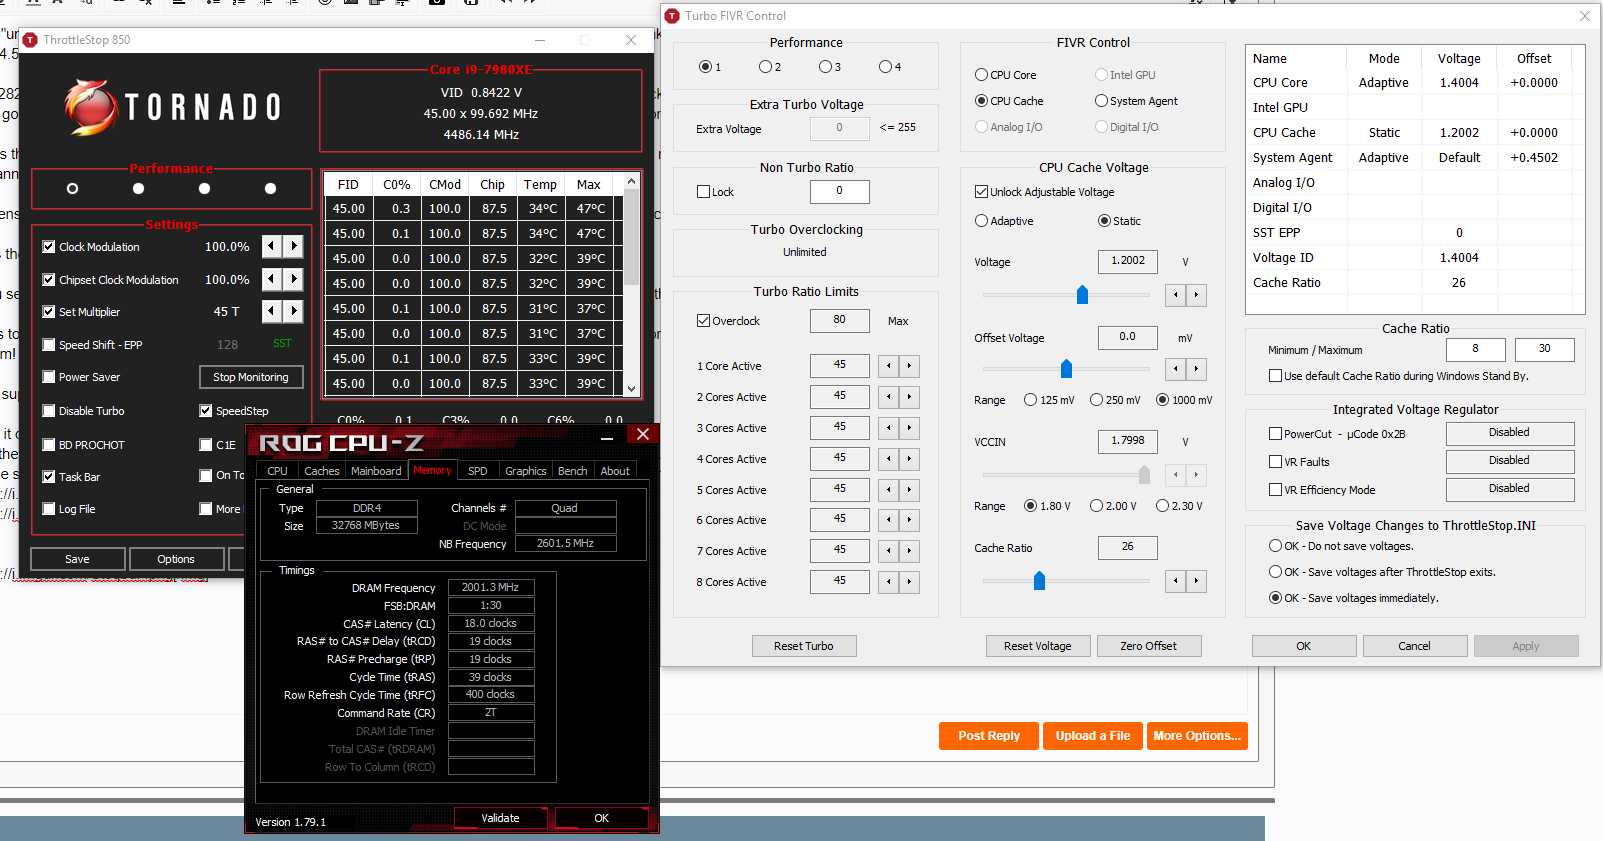Image resolution: width=1603 pixels, height=841 pixels.
Task: Open the CPU tab in CPU-Z
Action: tap(277, 471)
